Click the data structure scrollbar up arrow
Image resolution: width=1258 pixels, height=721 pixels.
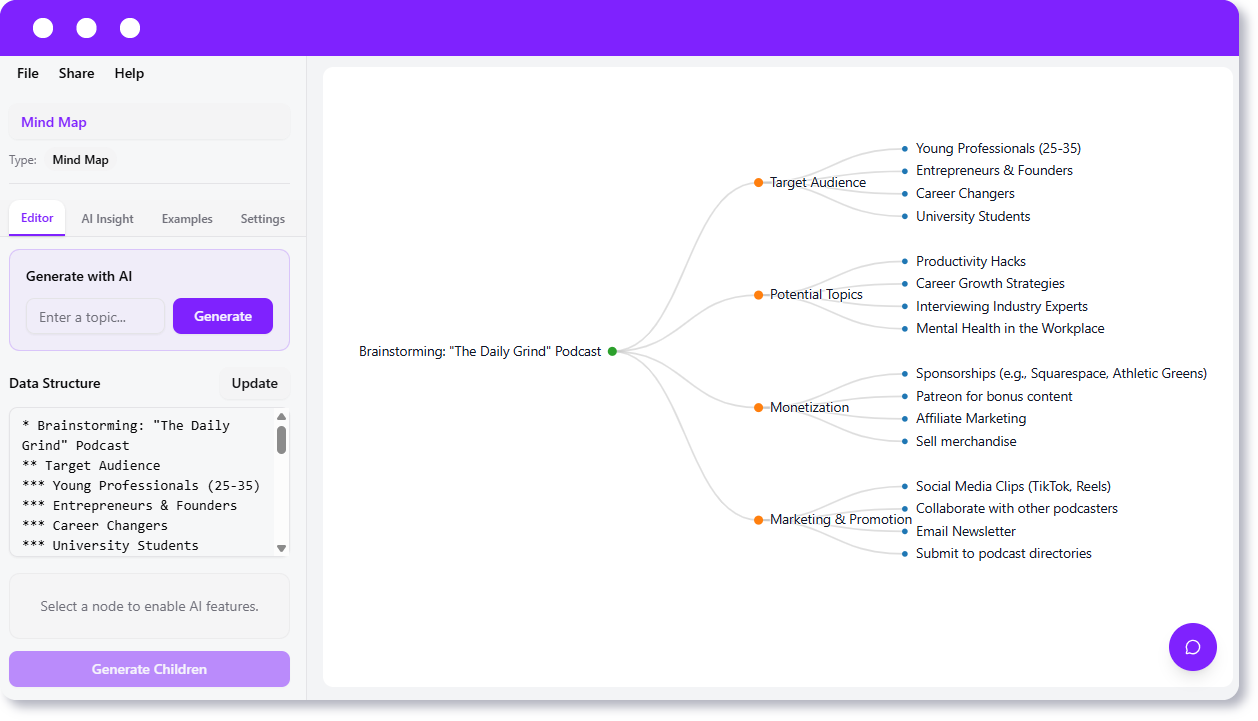[281, 417]
